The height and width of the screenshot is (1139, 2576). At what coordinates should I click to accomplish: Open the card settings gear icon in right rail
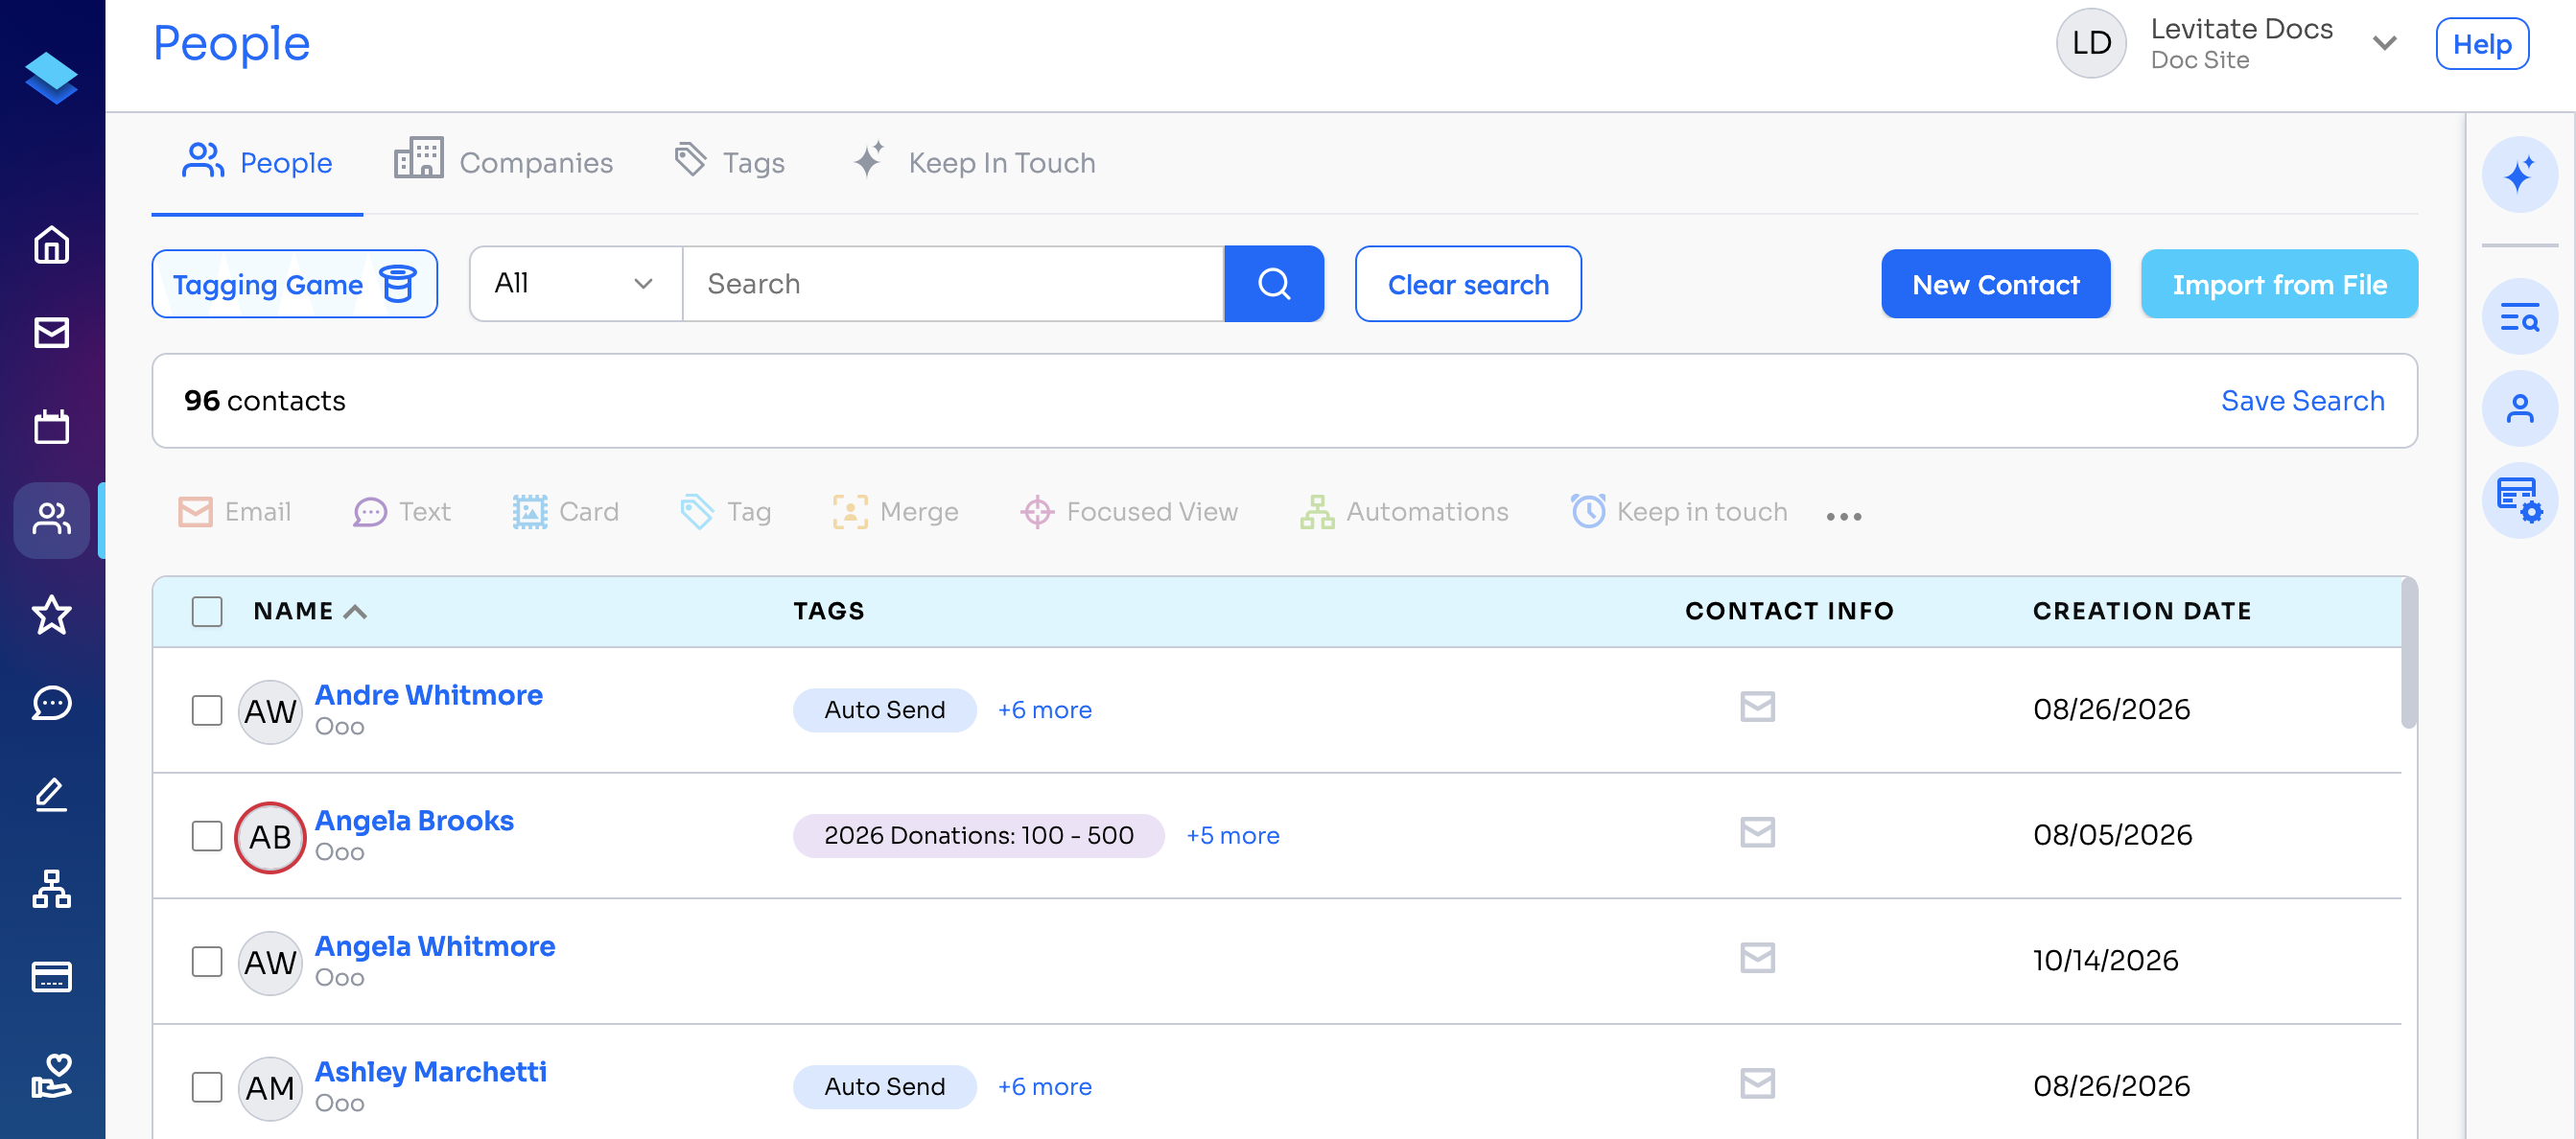pos(2519,500)
